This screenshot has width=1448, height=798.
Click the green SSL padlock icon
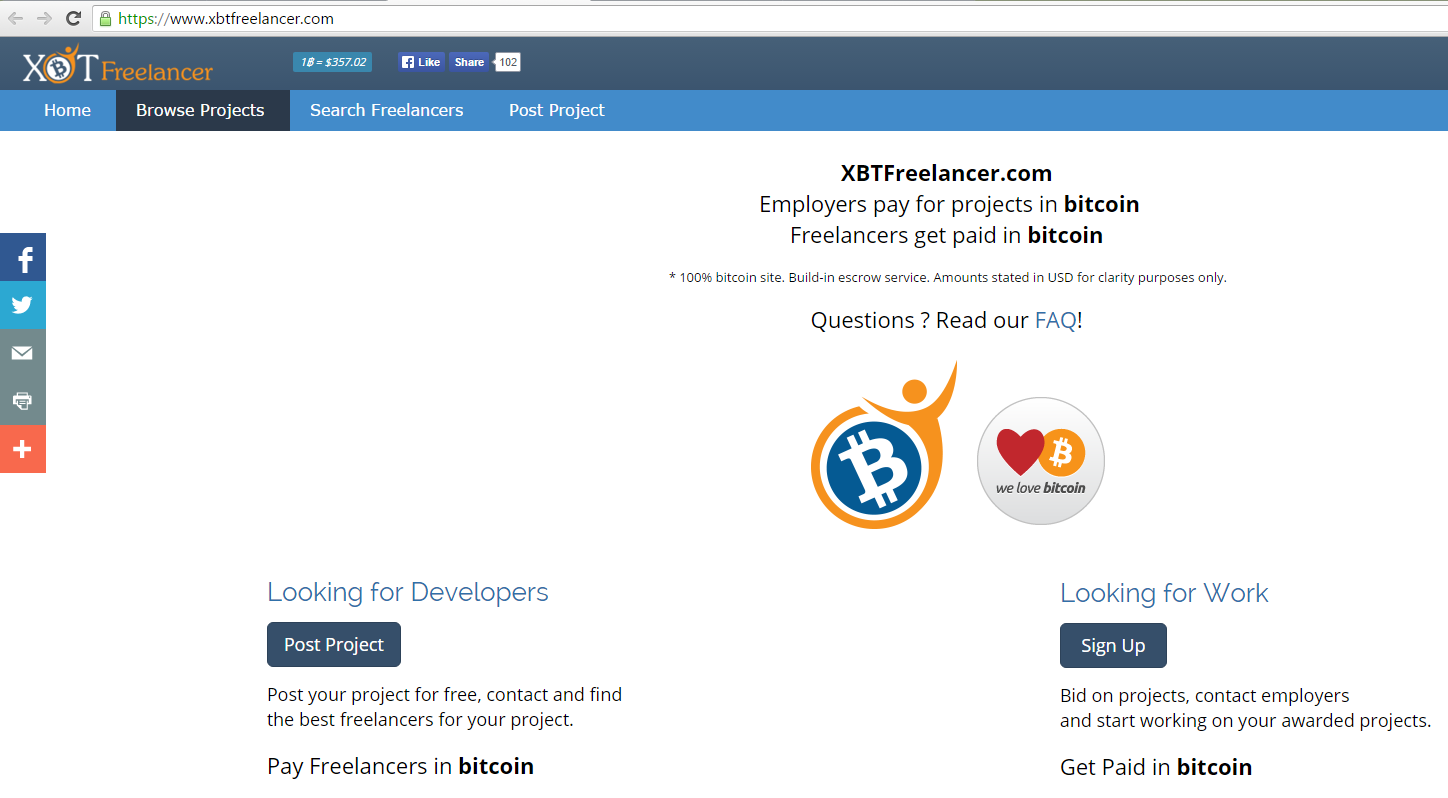[105, 19]
